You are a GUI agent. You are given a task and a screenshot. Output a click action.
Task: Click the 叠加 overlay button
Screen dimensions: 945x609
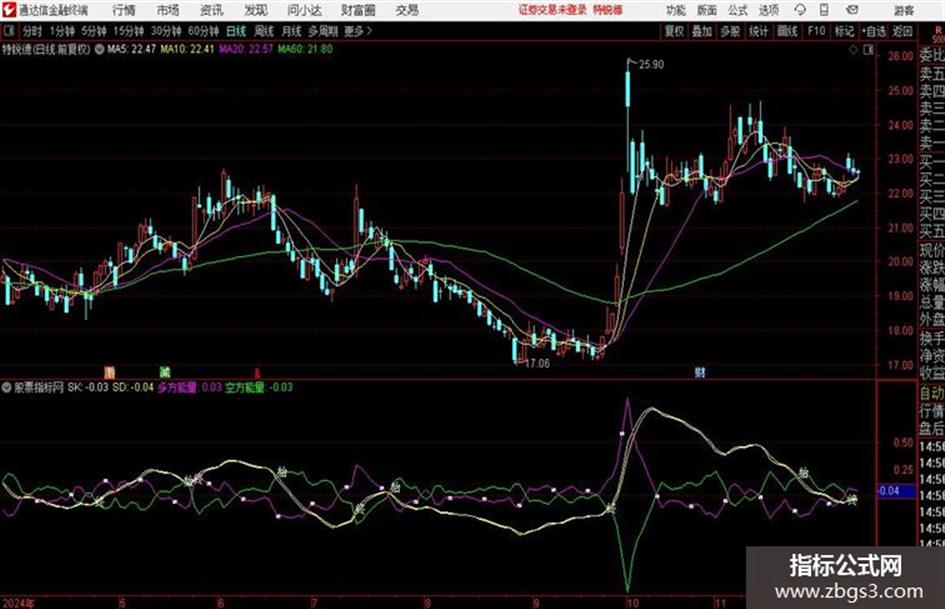click(702, 31)
